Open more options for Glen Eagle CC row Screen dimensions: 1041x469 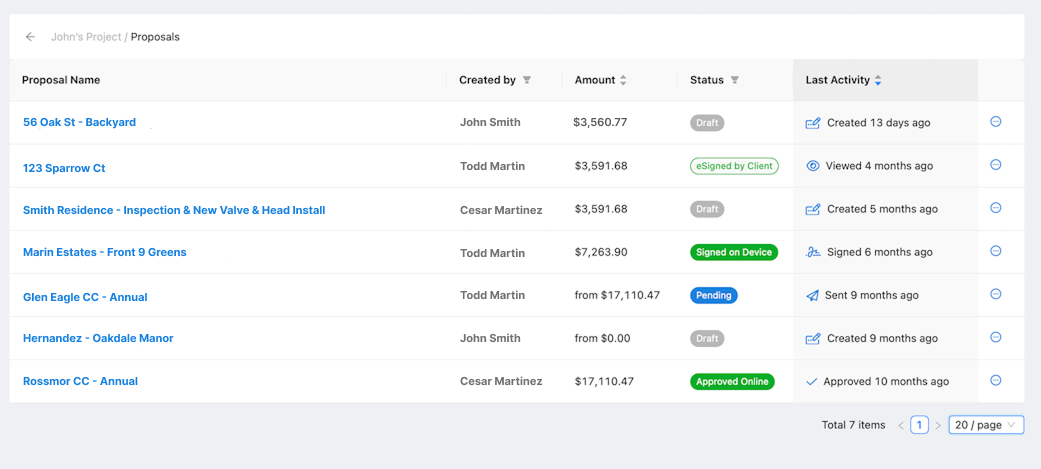point(995,294)
